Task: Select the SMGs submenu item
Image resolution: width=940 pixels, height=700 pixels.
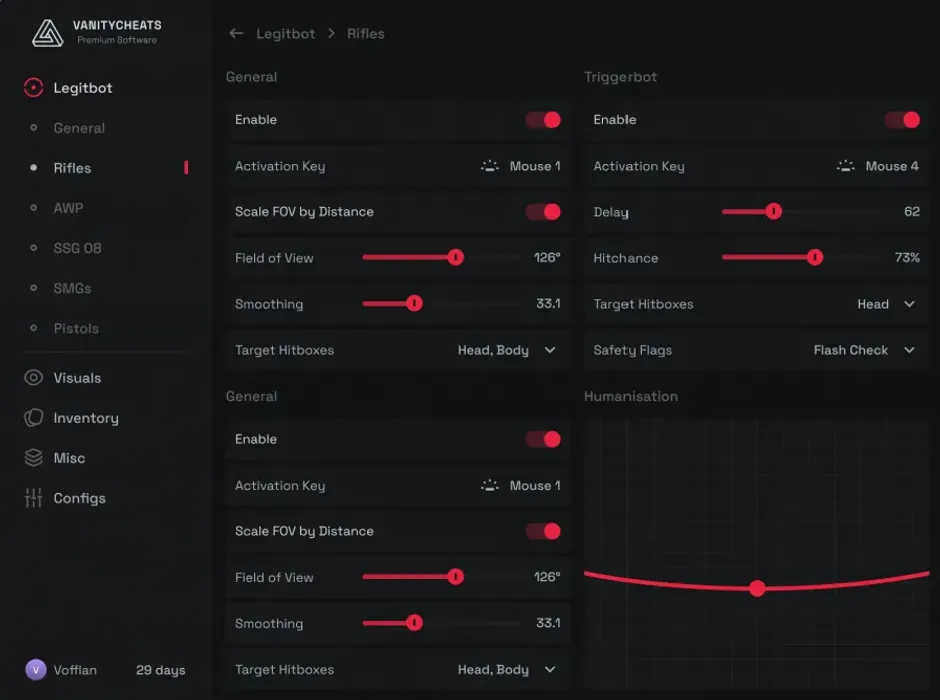Action: (x=73, y=288)
